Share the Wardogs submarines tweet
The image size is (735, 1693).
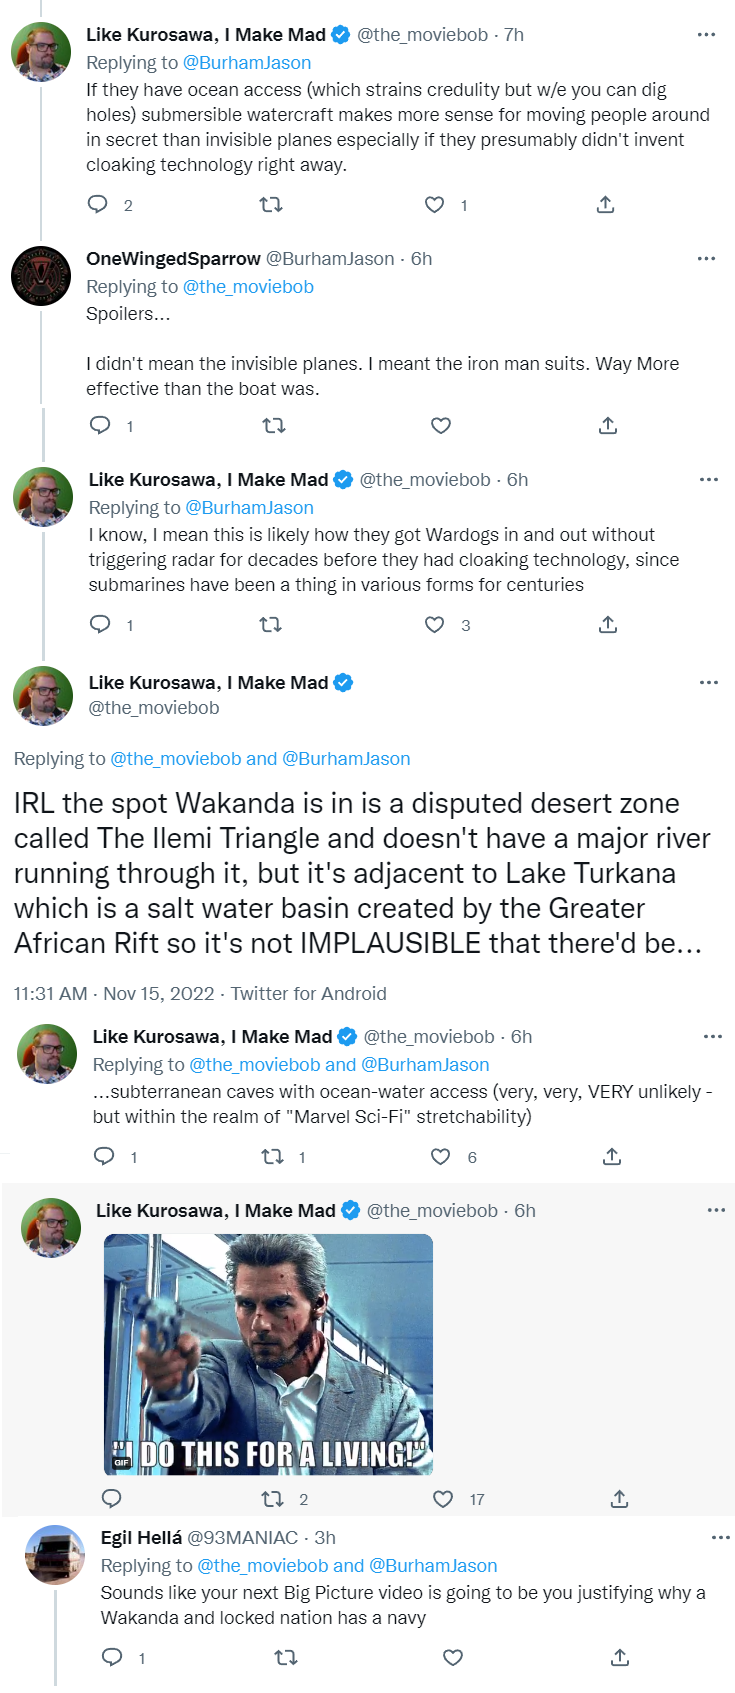(x=608, y=625)
